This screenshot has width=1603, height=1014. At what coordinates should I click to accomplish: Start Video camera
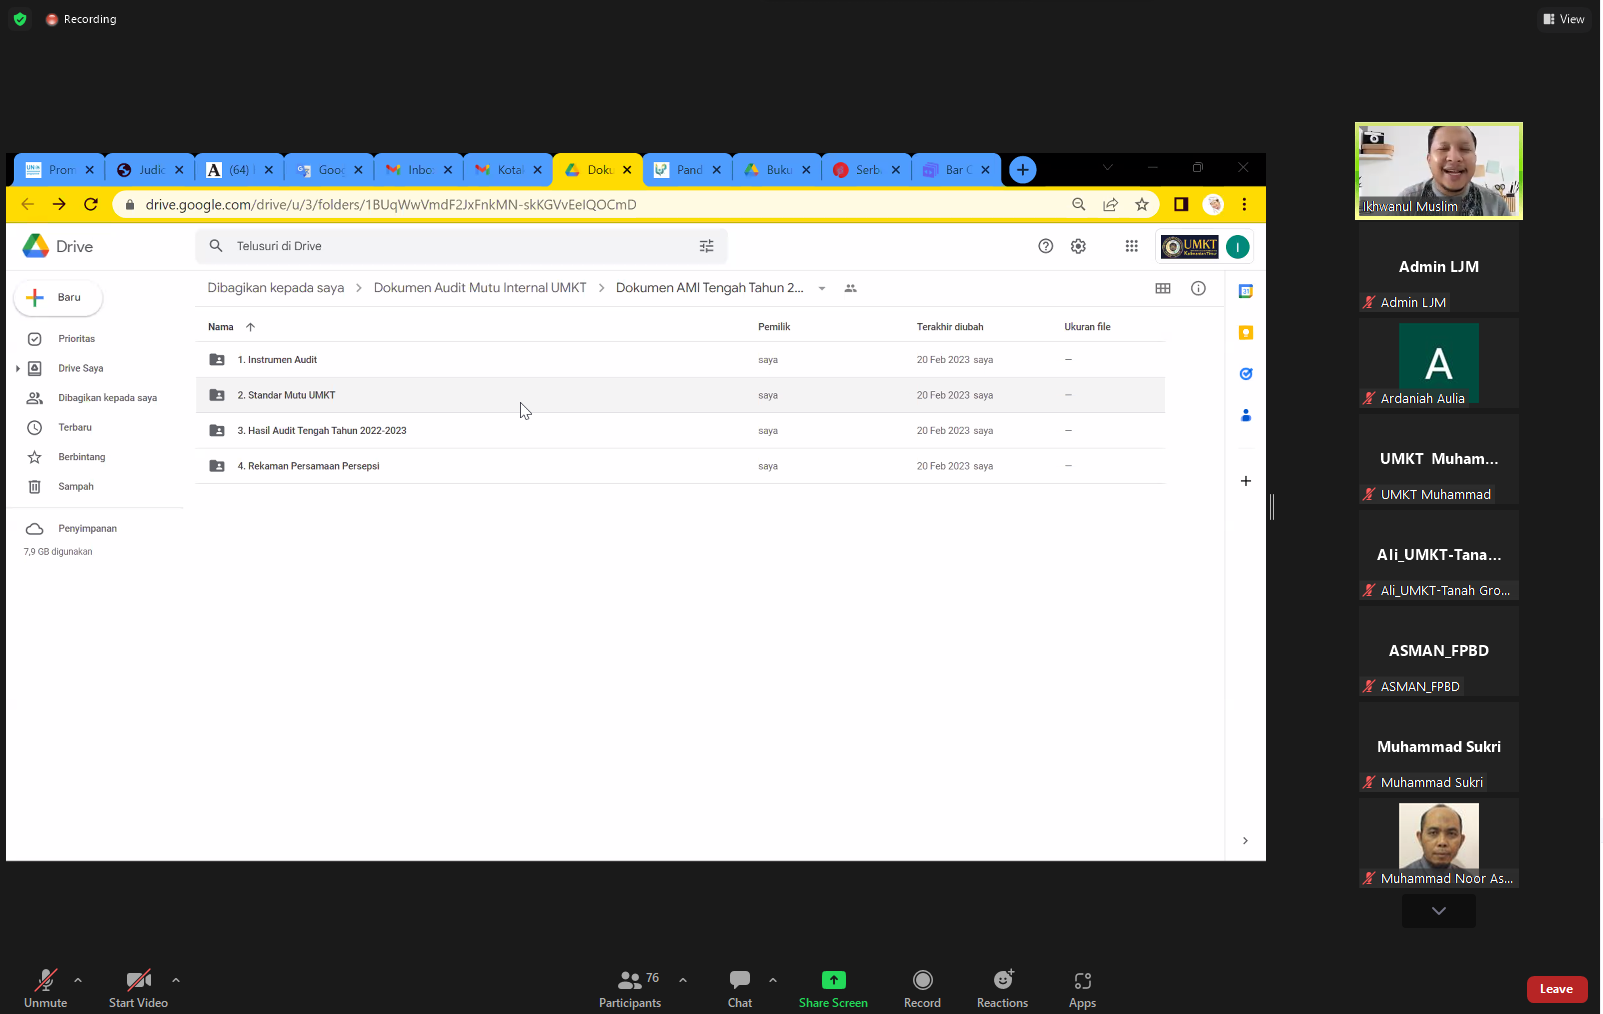[x=138, y=988]
